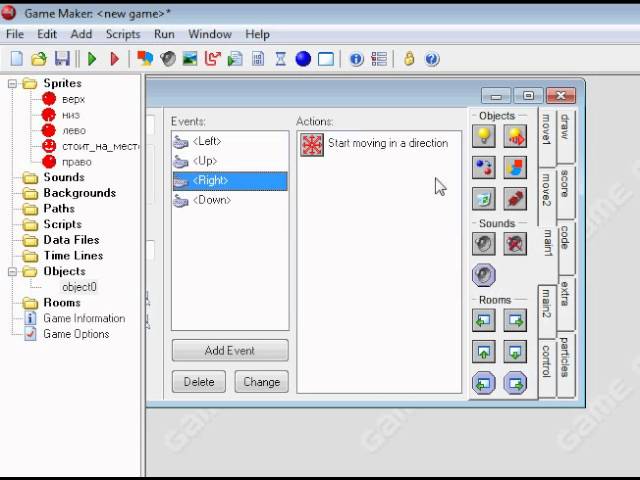Create a path from toolbar
This screenshot has width=640, height=480.
pos(213,59)
